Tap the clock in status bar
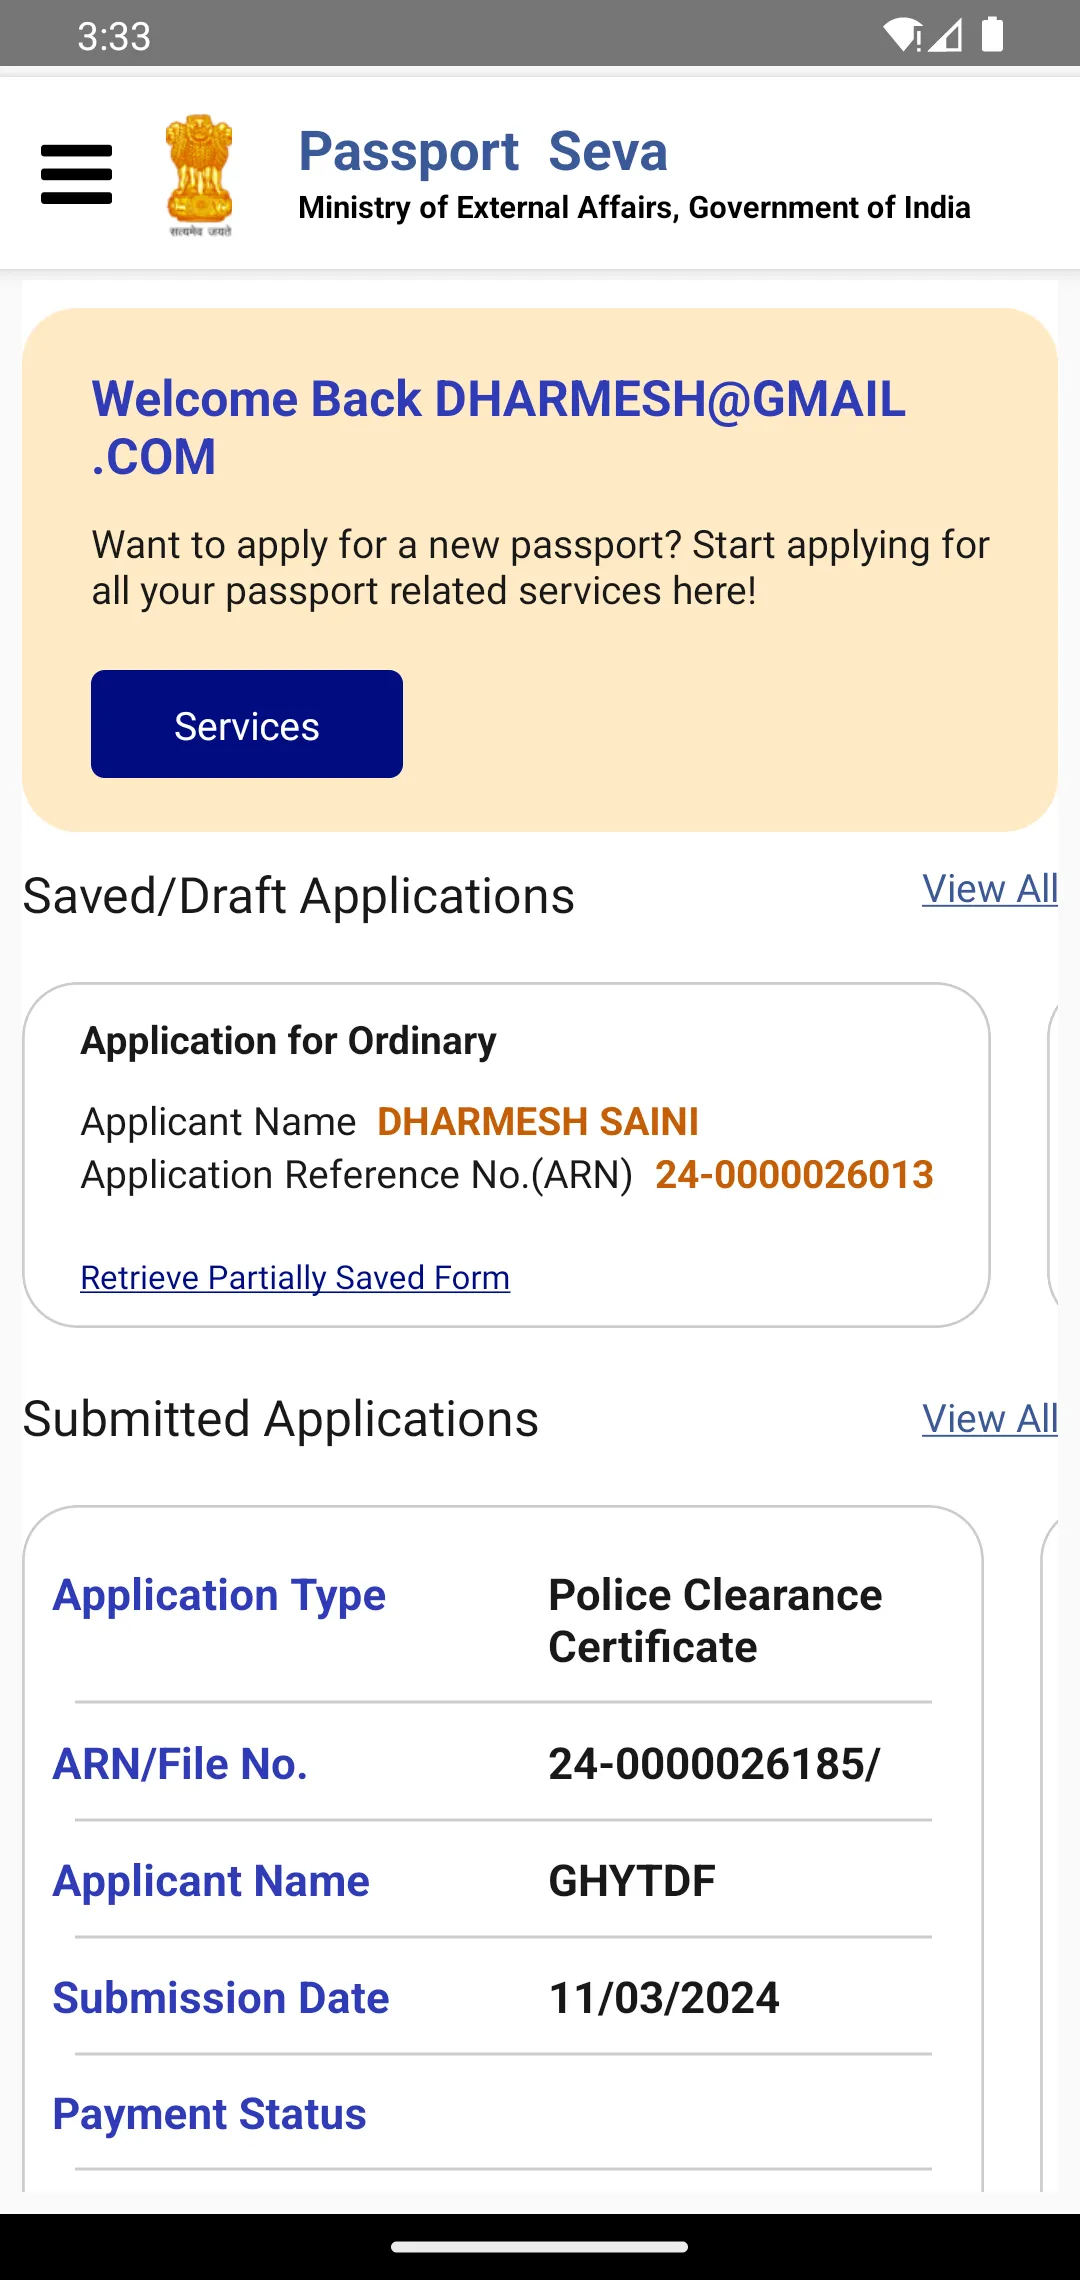This screenshot has height=2280, width=1080. click(114, 36)
